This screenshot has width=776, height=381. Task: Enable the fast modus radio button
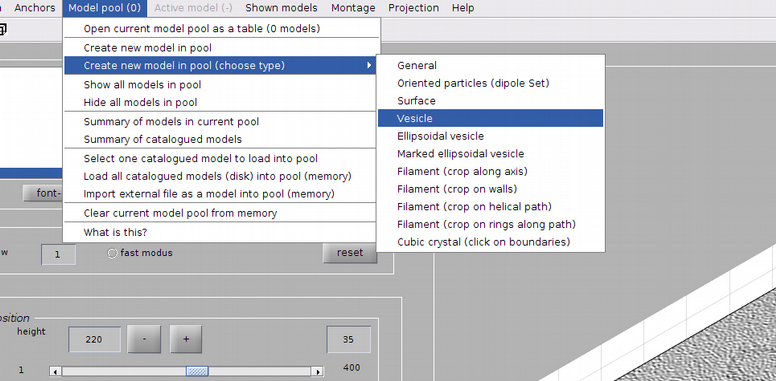tap(112, 253)
